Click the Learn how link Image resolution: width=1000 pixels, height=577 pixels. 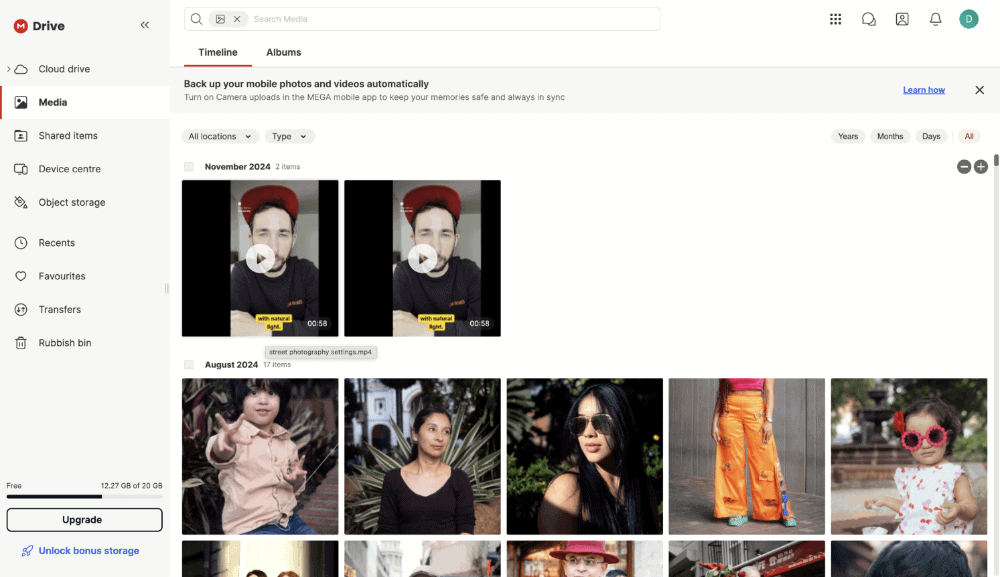point(923,90)
